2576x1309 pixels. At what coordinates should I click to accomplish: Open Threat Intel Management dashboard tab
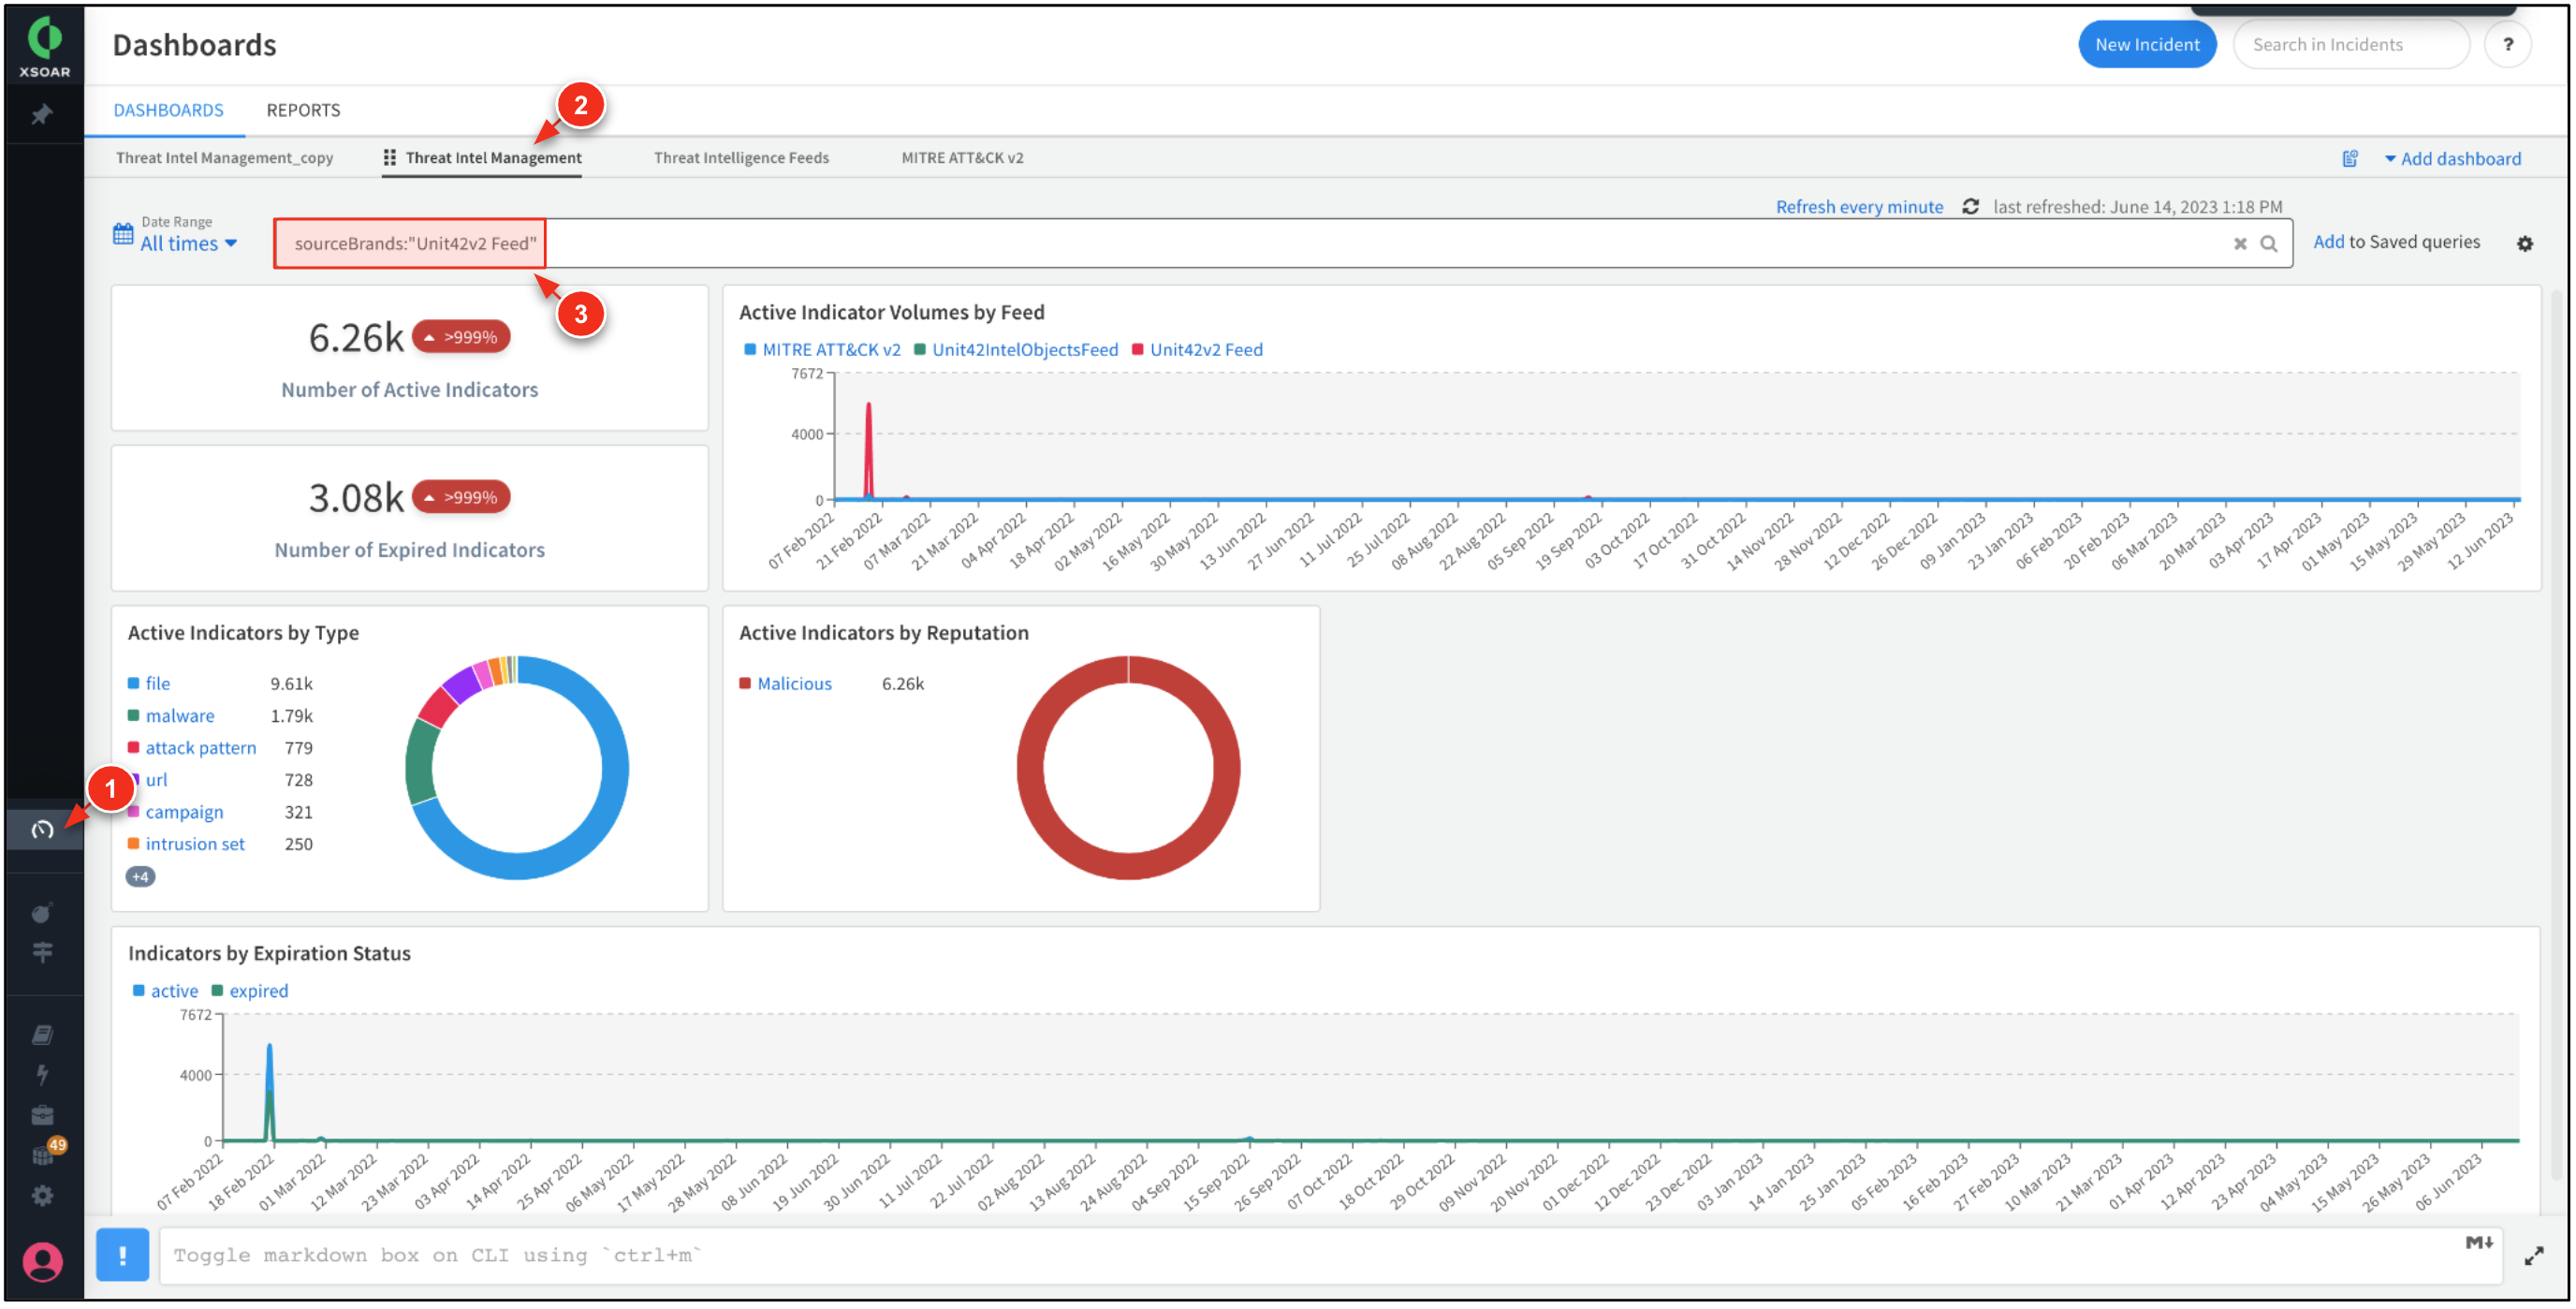[493, 158]
